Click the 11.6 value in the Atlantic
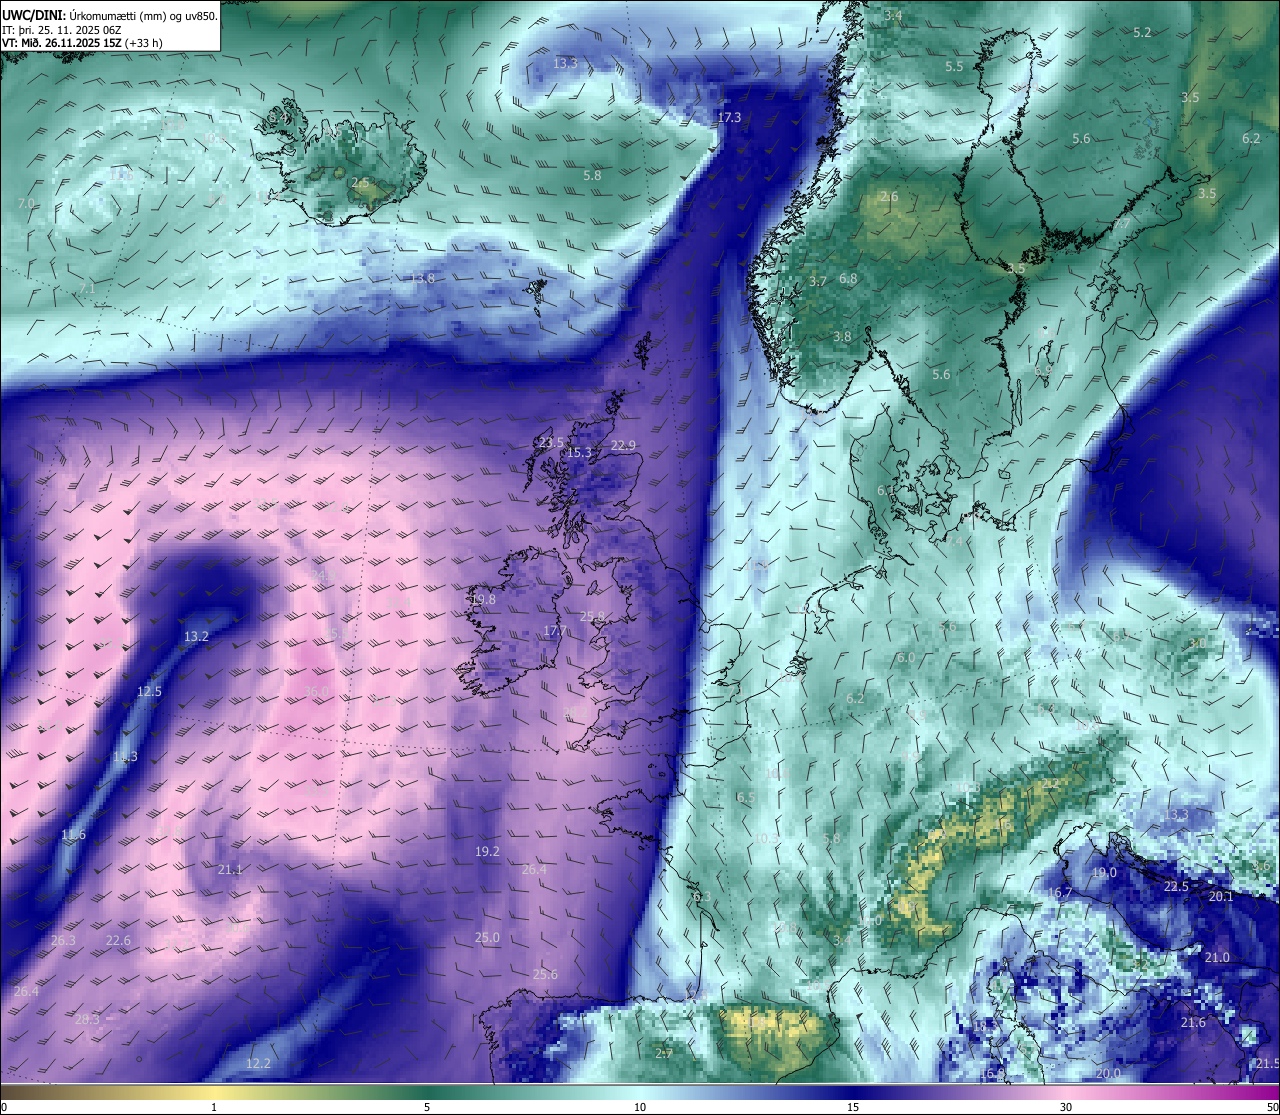Viewport: 1280px width, 1115px height. tap(74, 835)
